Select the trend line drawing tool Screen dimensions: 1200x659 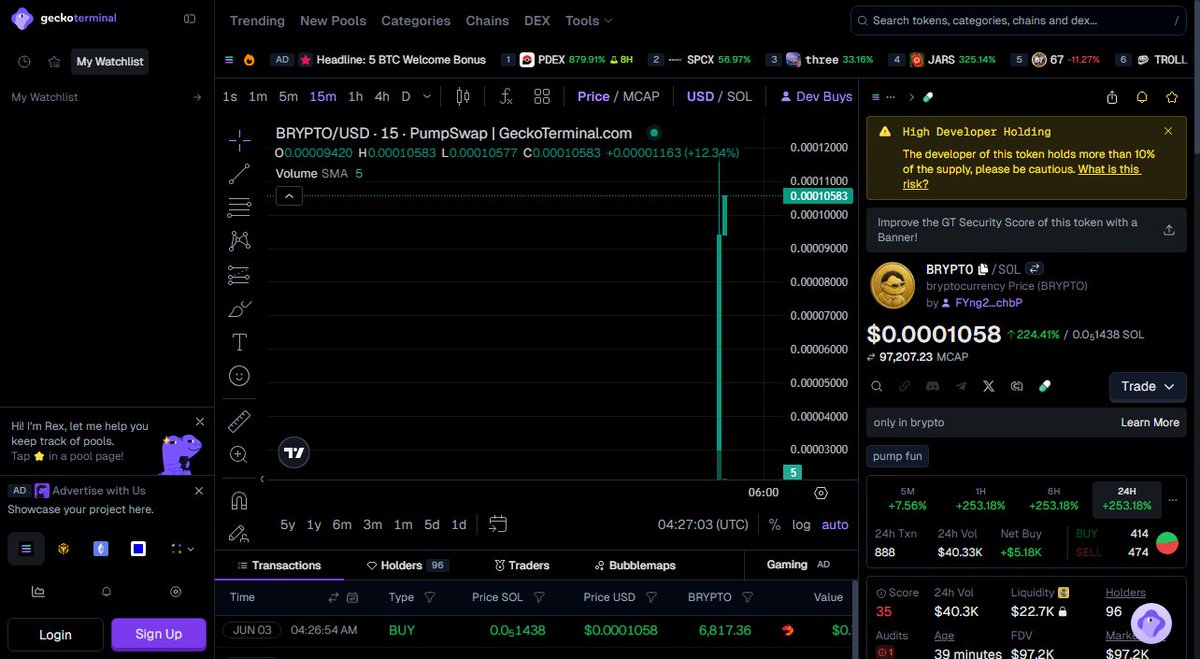[x=239, y=174]
